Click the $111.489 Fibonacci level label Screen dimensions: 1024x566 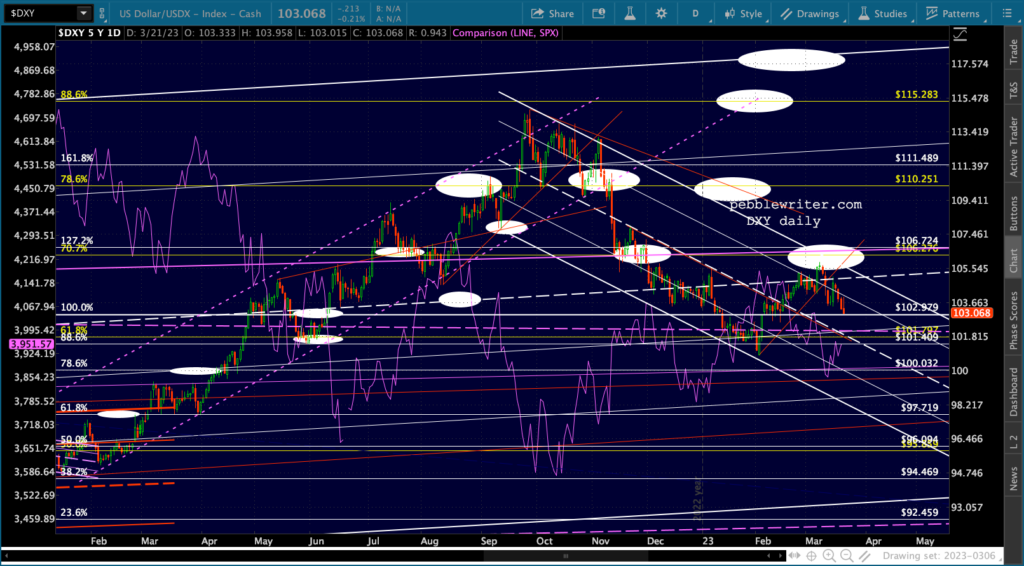pos(916,158)
